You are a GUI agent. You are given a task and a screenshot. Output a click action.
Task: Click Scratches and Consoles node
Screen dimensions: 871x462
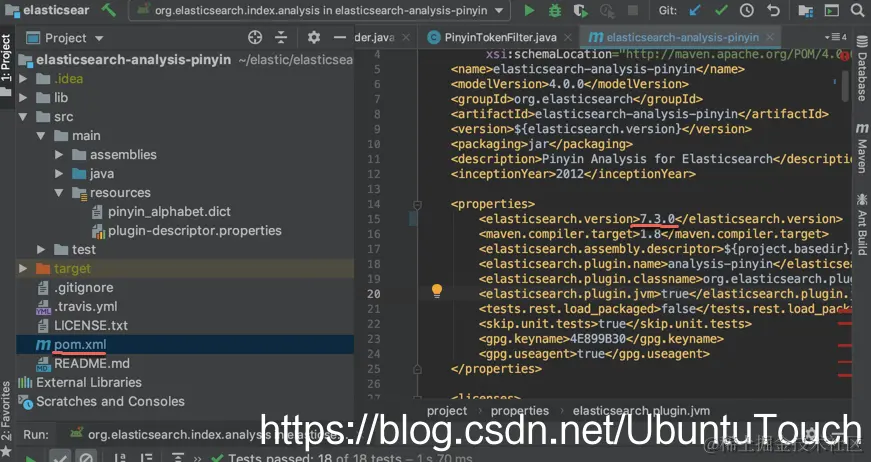click(x=110, y=401)
